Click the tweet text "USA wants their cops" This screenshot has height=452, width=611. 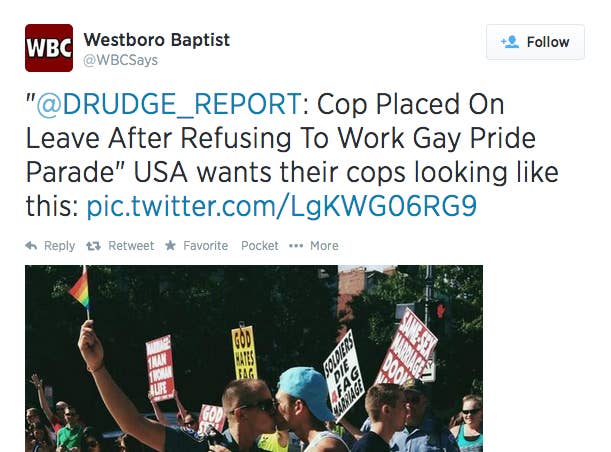(269, 172)
